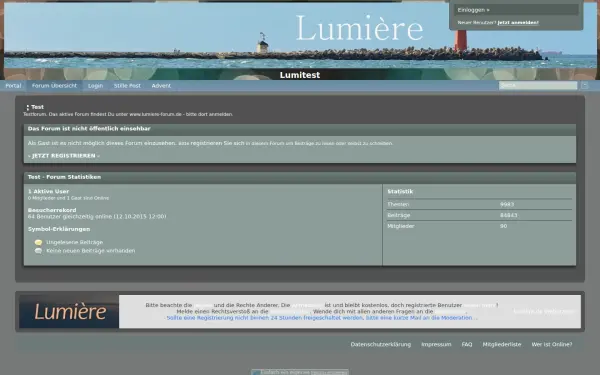Screen dimensions: 600x375
Task: Select the Advent navigation item
Action: coord(161,86)
